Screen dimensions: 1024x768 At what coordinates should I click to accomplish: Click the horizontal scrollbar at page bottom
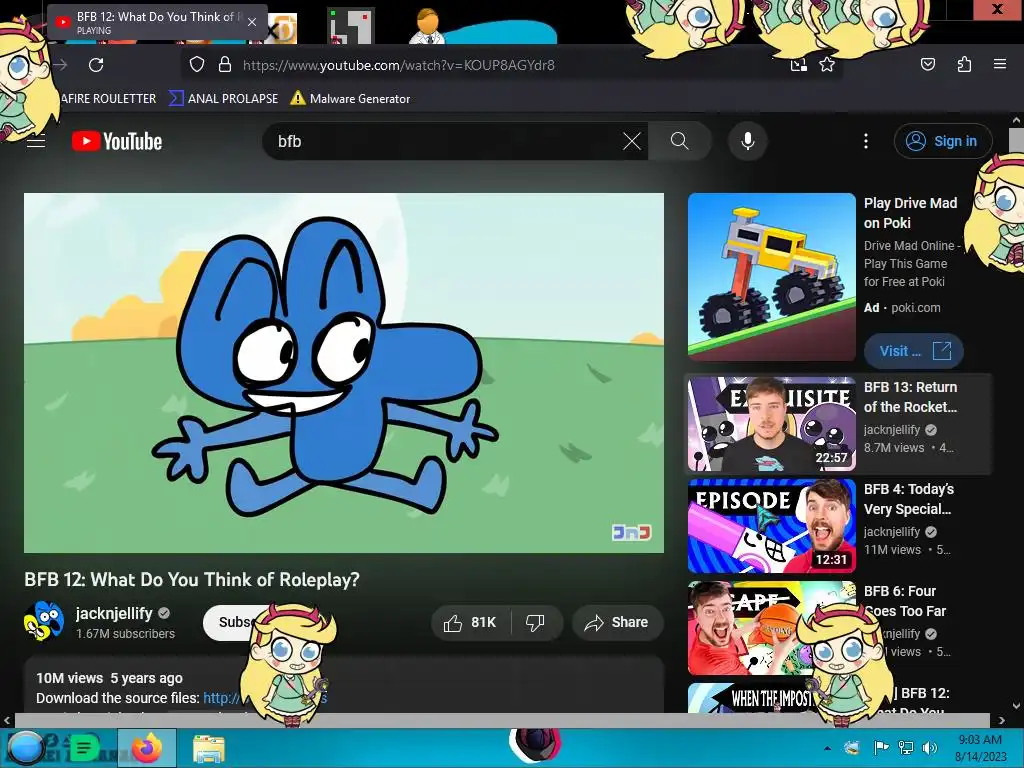point(502,720)
